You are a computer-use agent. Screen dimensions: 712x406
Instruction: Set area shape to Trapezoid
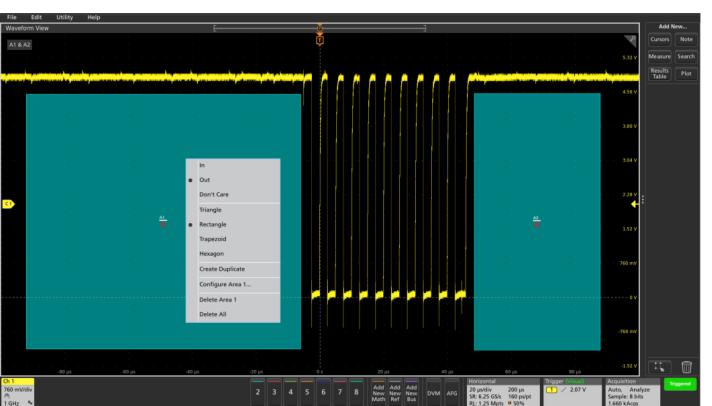[233, 239]
